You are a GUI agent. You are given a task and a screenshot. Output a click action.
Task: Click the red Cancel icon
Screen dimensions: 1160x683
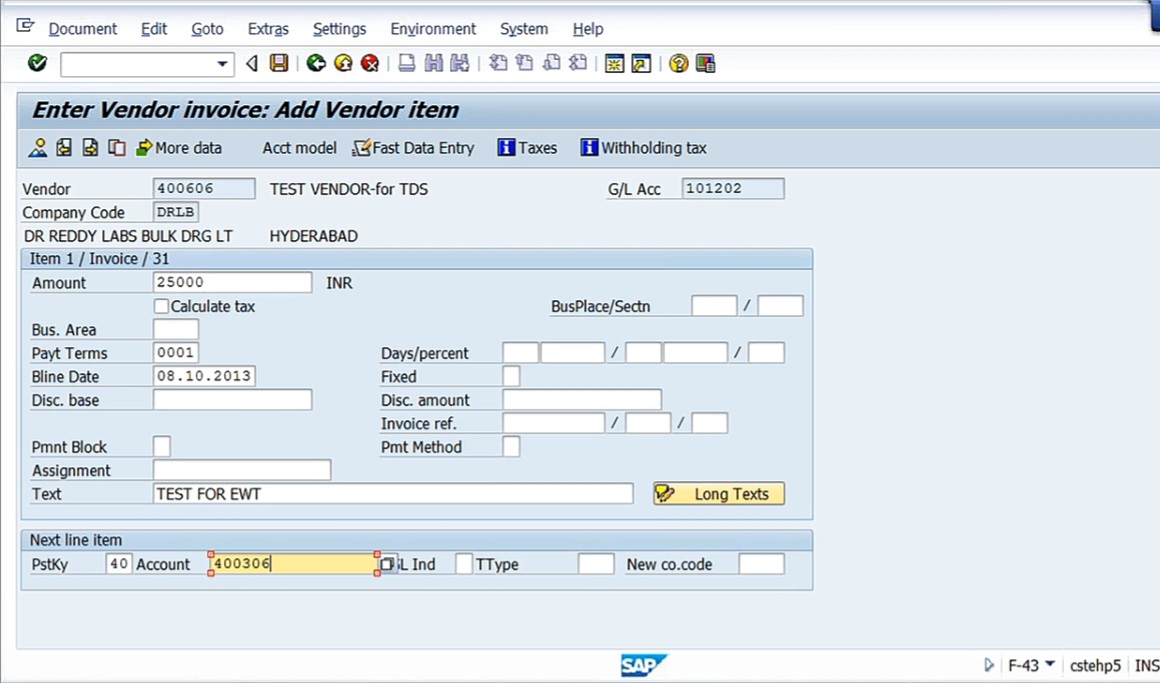point(370,63)
